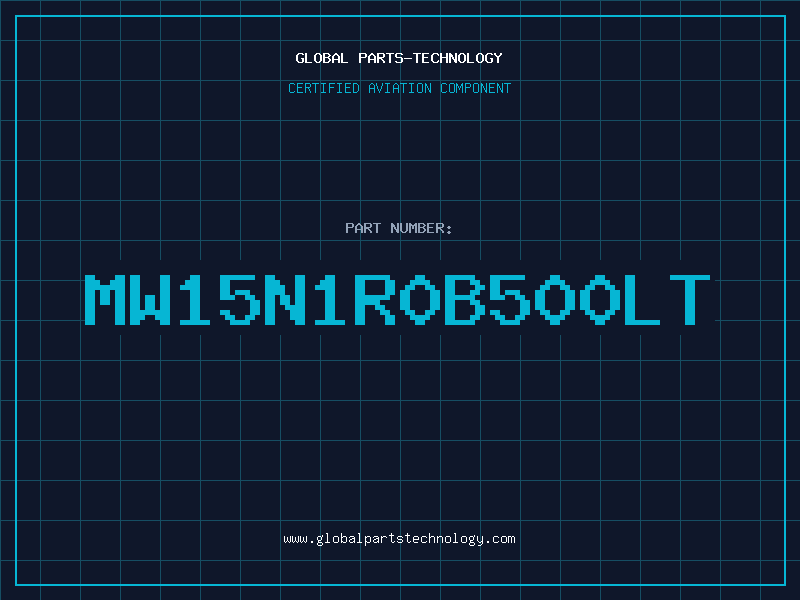Click the gray word PART in the label

point(363,228)
